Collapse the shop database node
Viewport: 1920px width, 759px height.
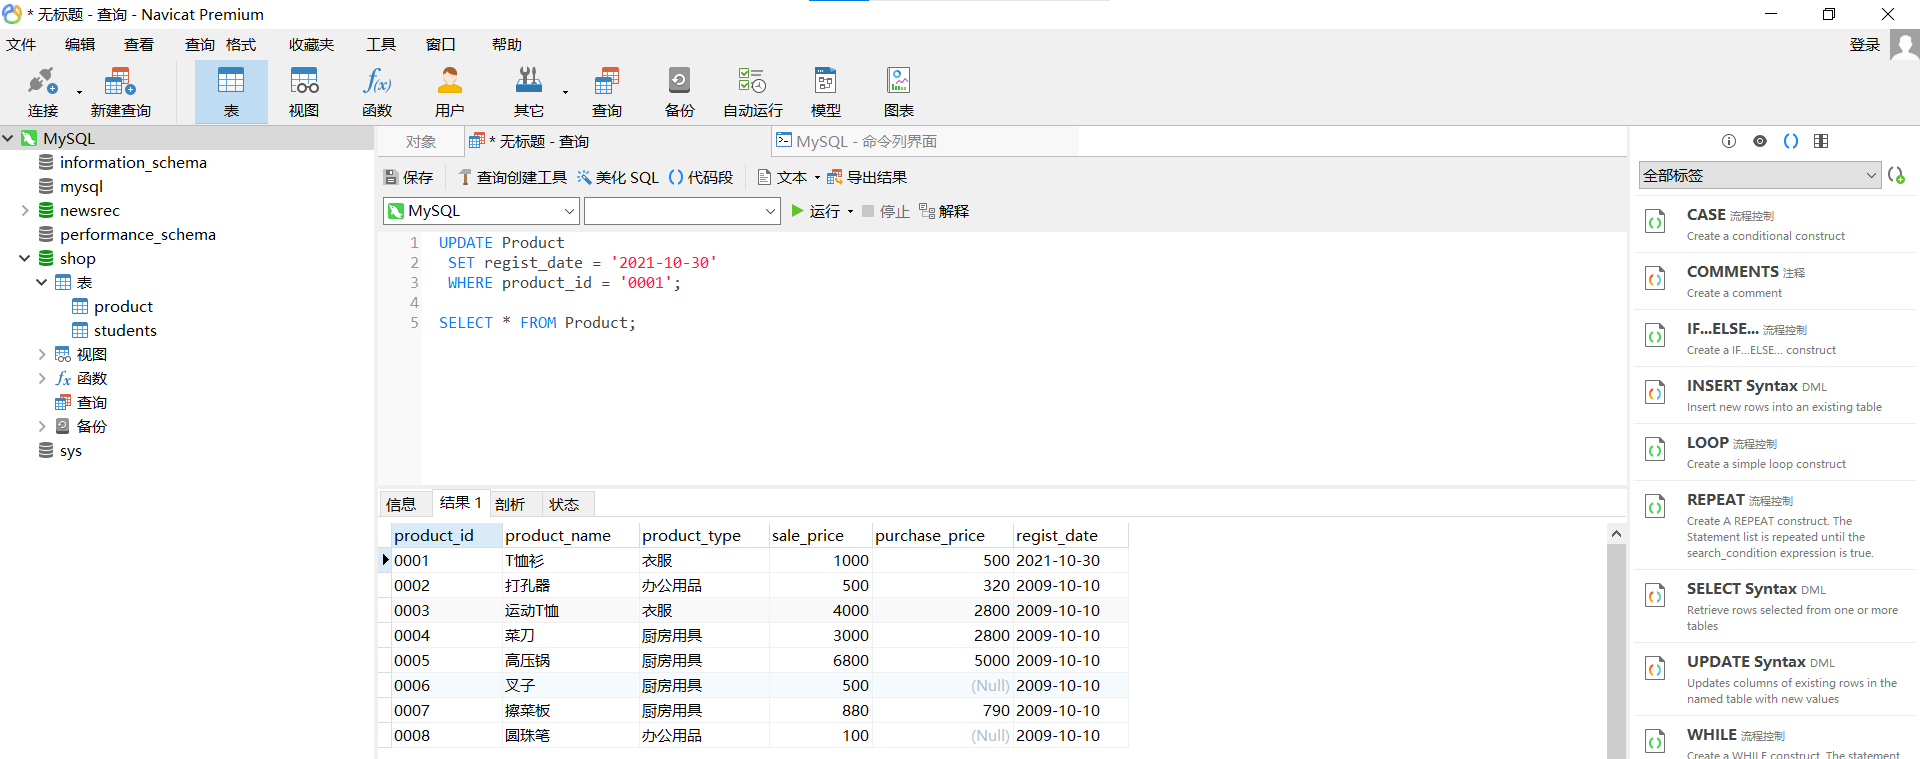coord(25,259)
